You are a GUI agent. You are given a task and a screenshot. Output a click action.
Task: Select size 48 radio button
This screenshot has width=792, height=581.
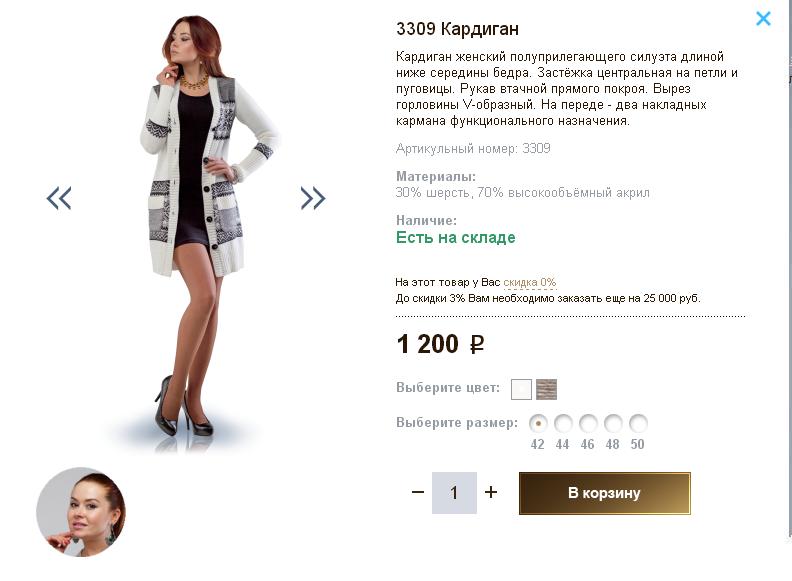click(613, 423)
